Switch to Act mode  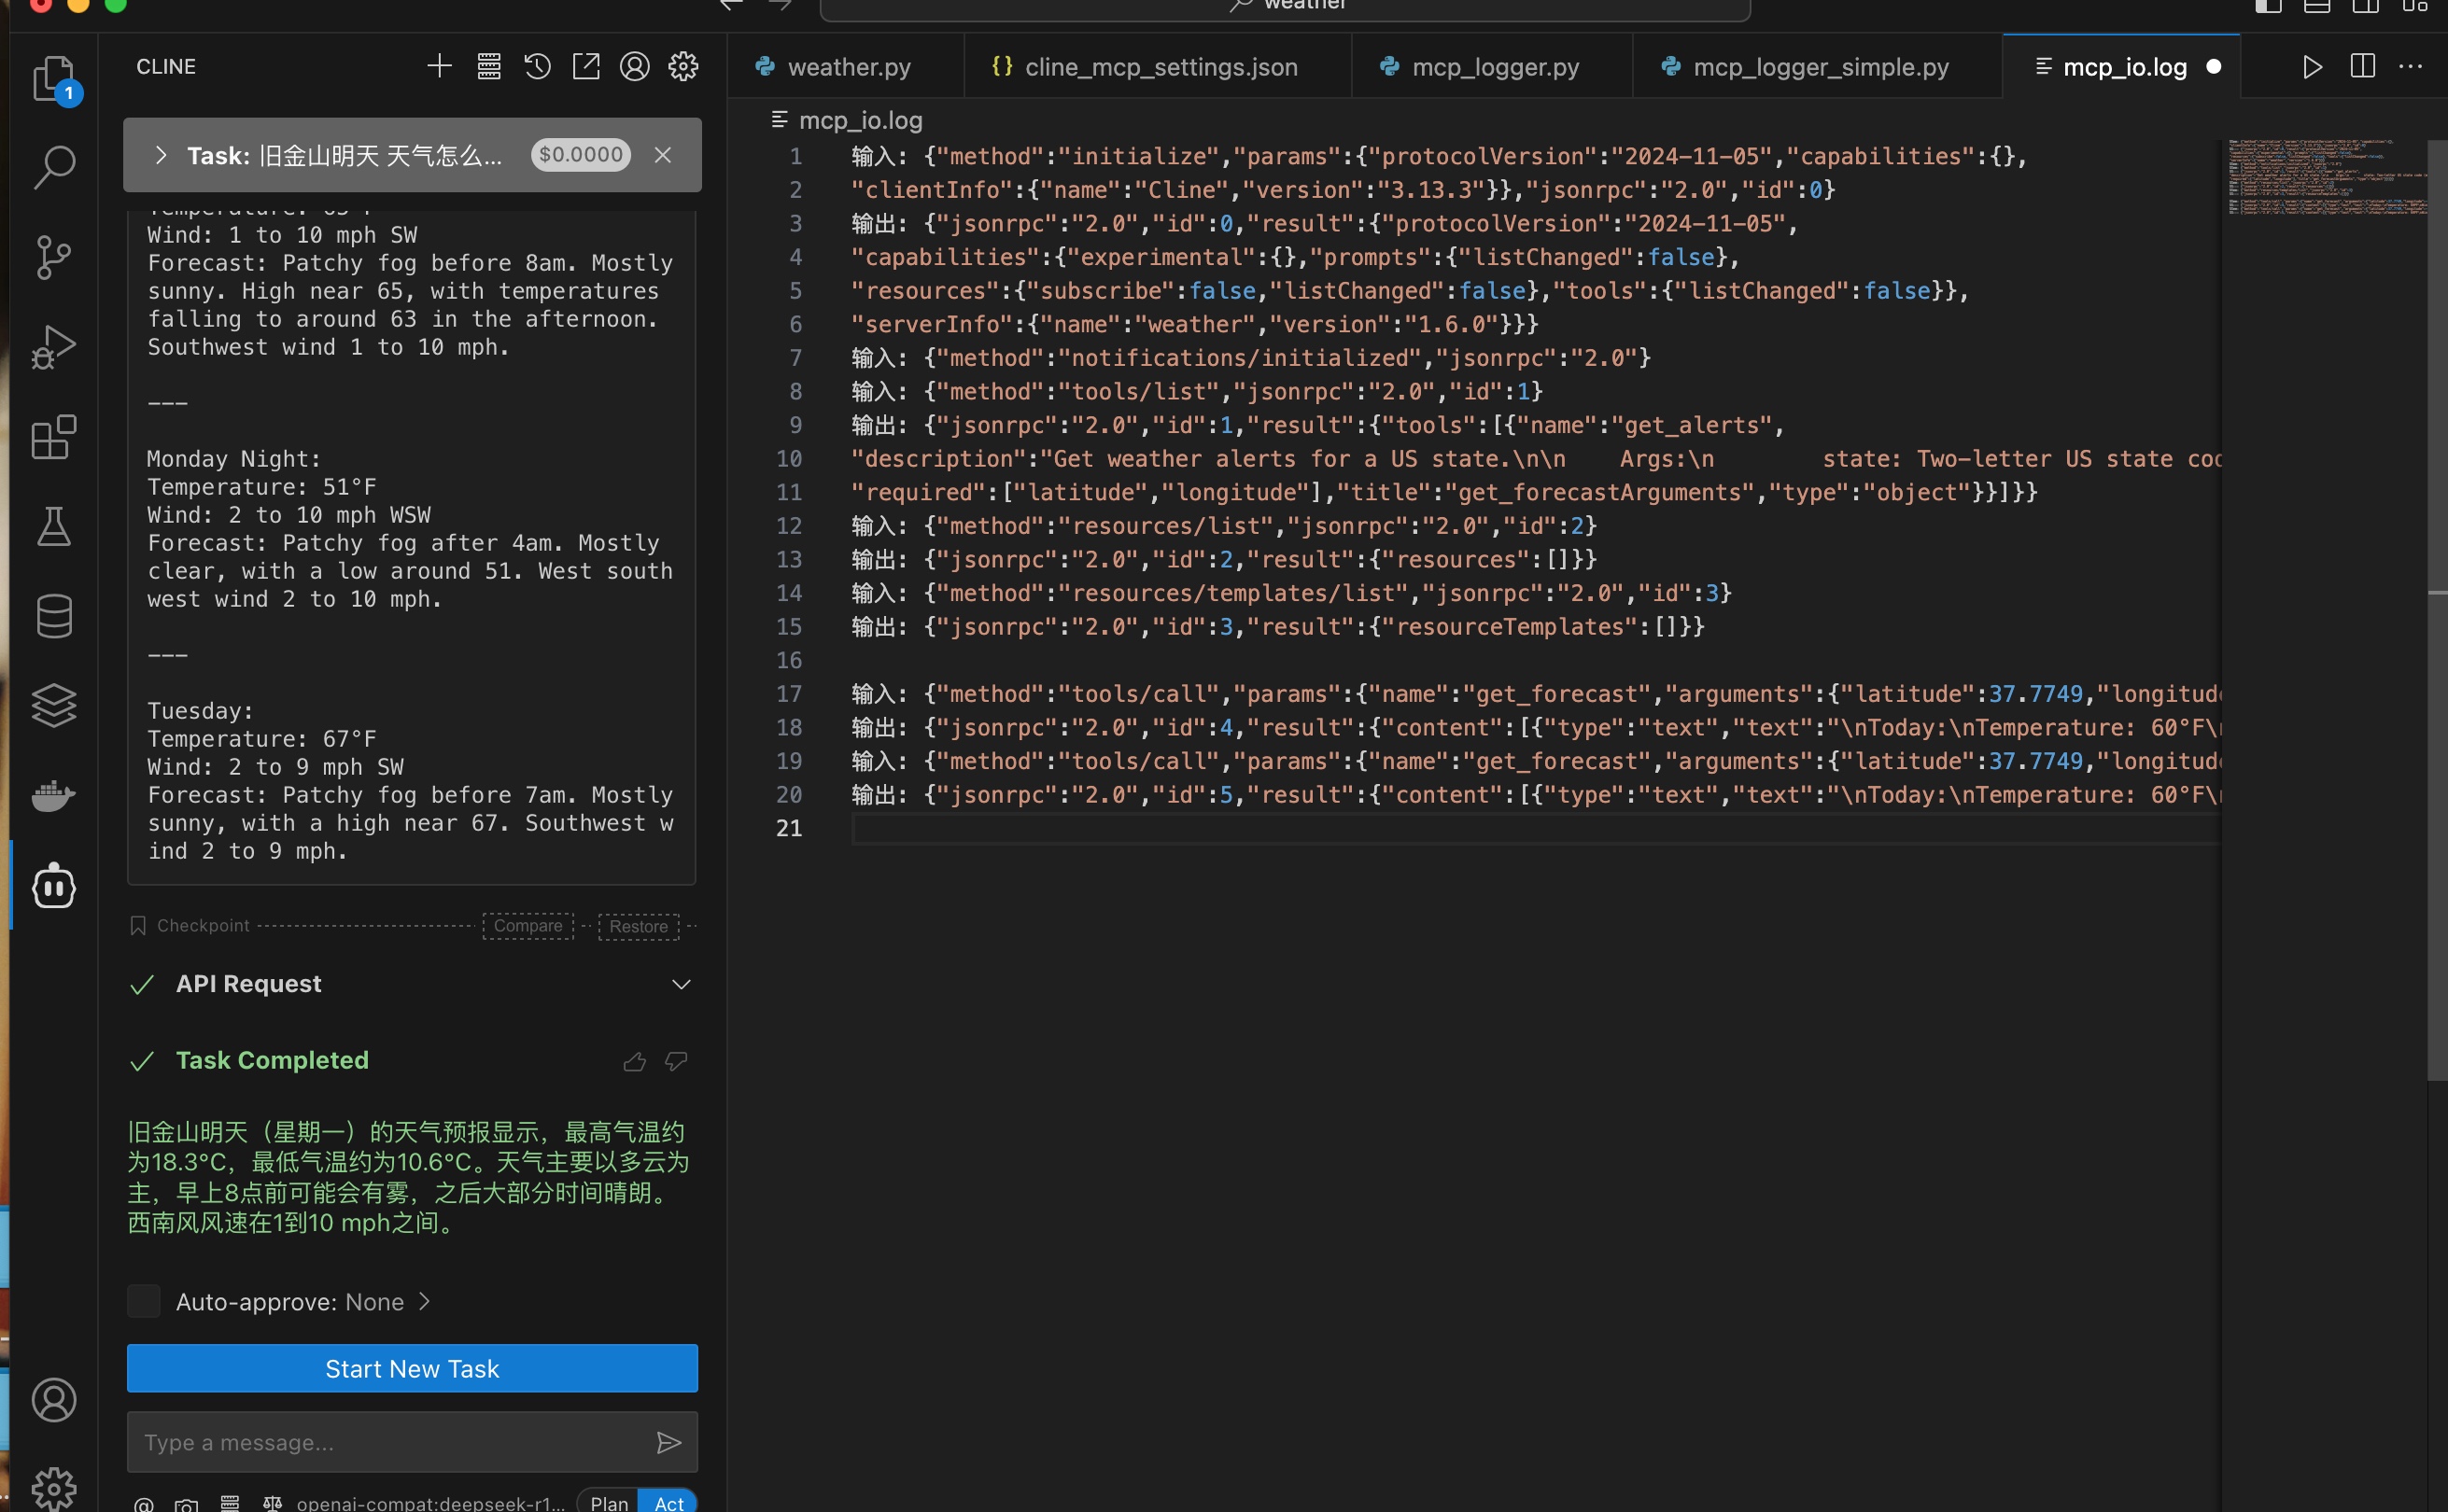point(669,1502)
